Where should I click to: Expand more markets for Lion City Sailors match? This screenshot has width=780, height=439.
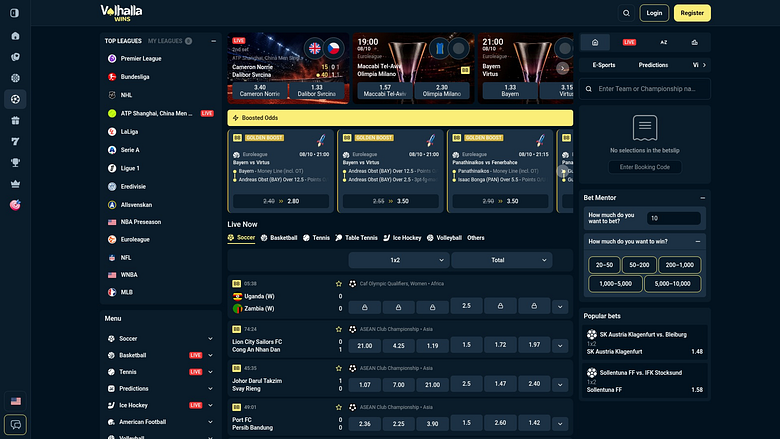tap(560, 346)
